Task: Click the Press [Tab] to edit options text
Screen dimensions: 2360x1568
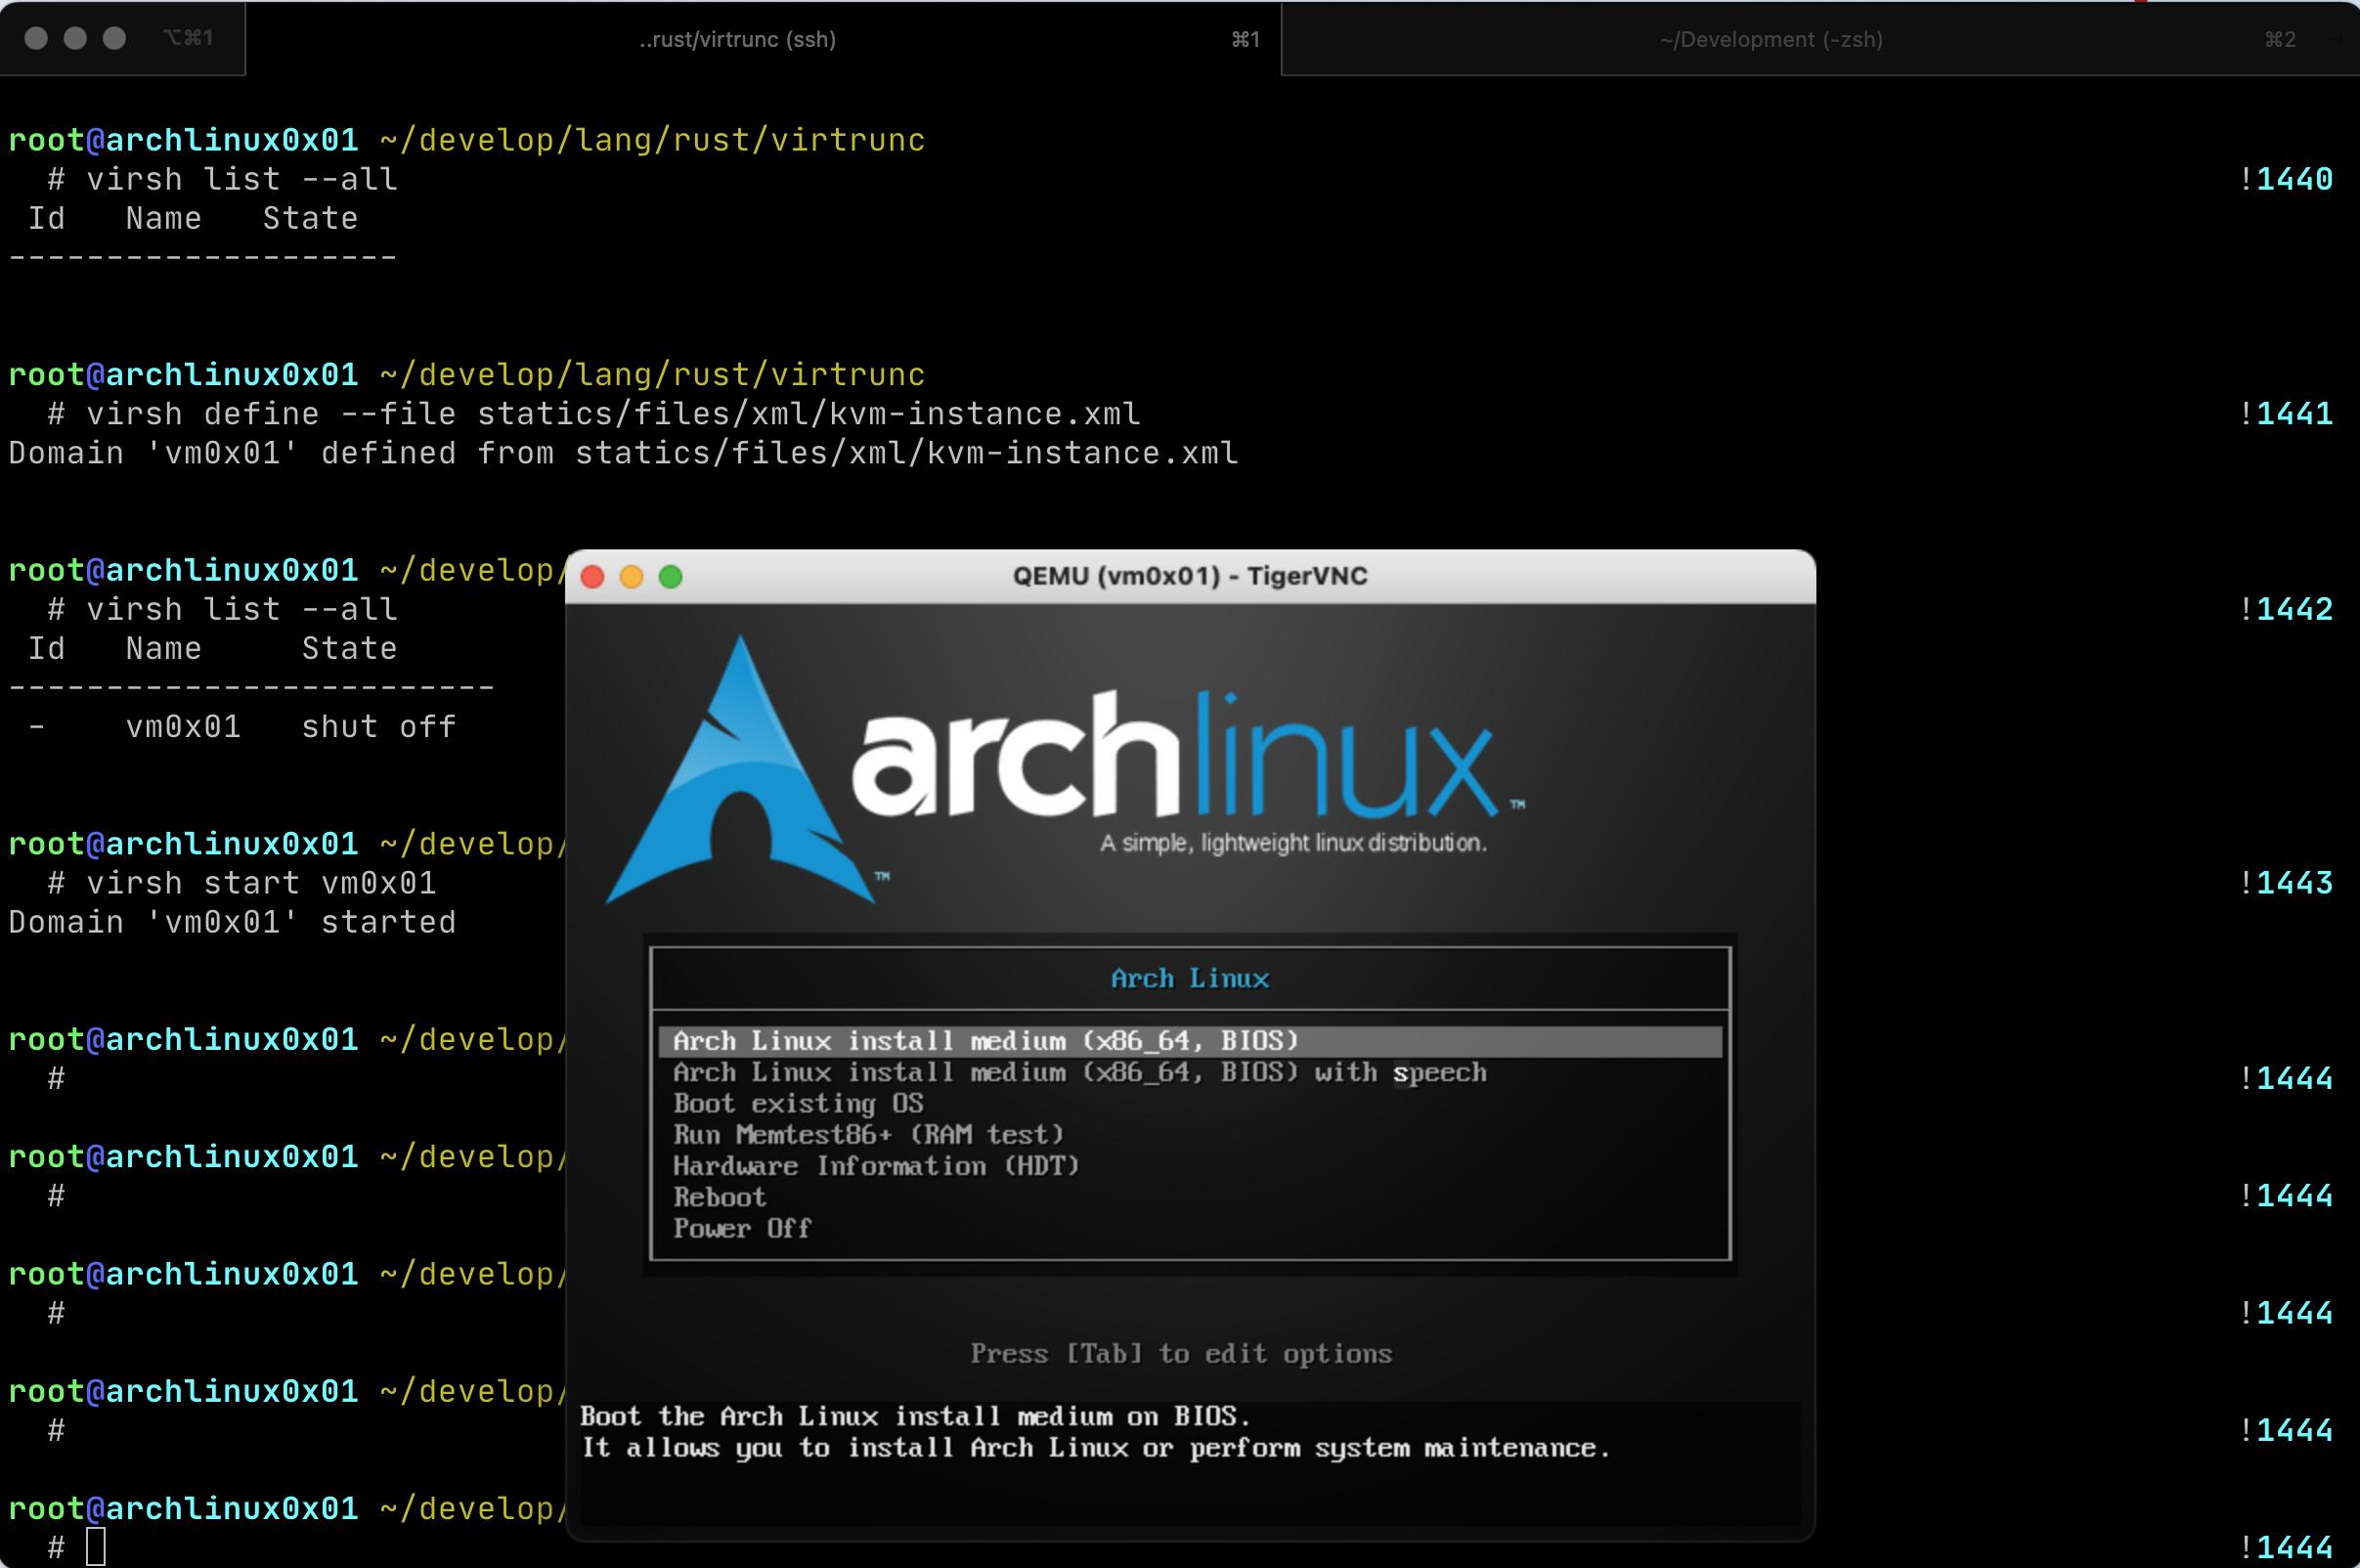Action: pyautogui.click(x=1180, y=1353)
